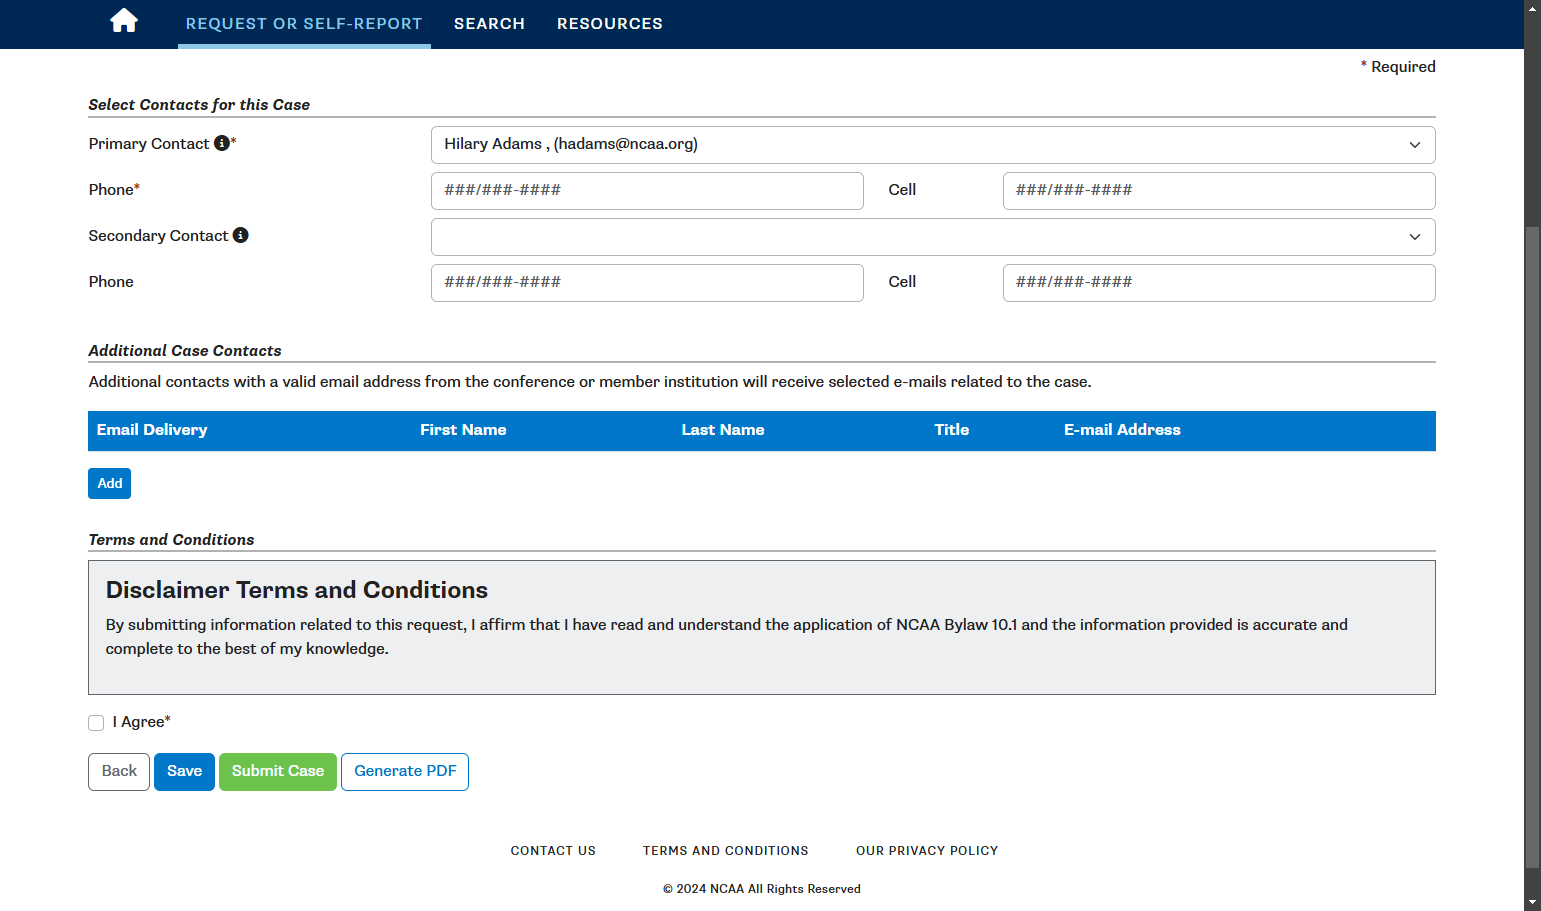
Task: Go back with the Back button
Action: 119,772
